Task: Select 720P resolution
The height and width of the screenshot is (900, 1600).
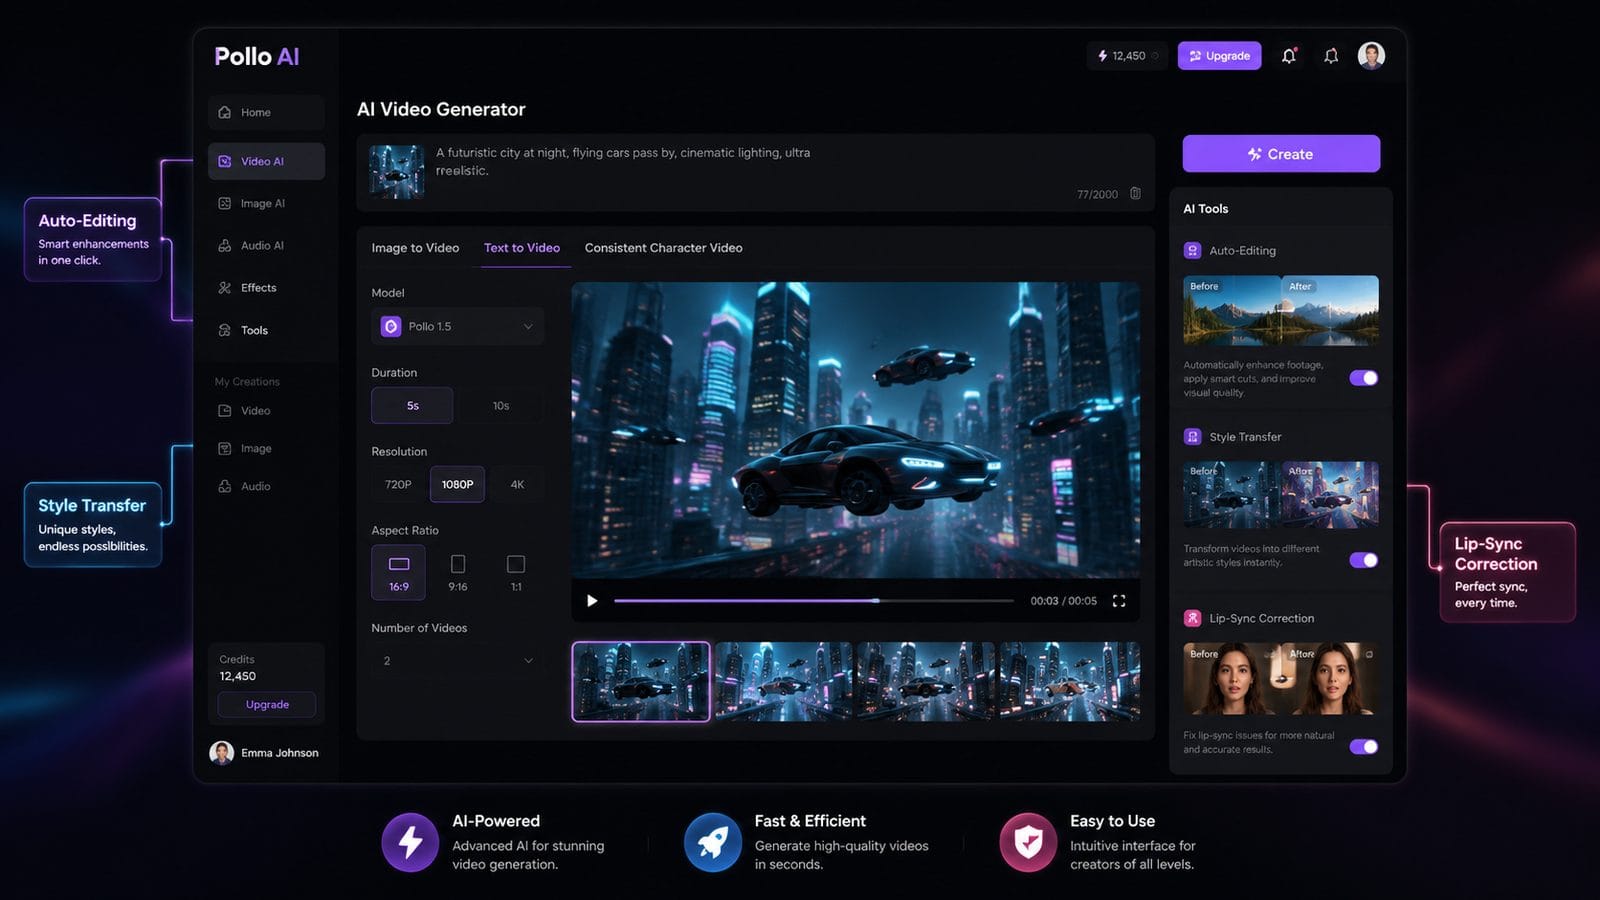Action: click(398, 485)
